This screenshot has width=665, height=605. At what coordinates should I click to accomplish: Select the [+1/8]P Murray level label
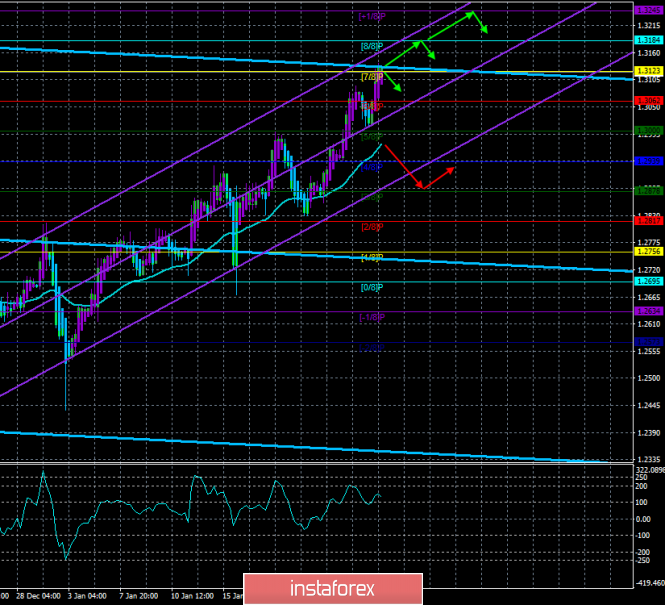point(372,17)
